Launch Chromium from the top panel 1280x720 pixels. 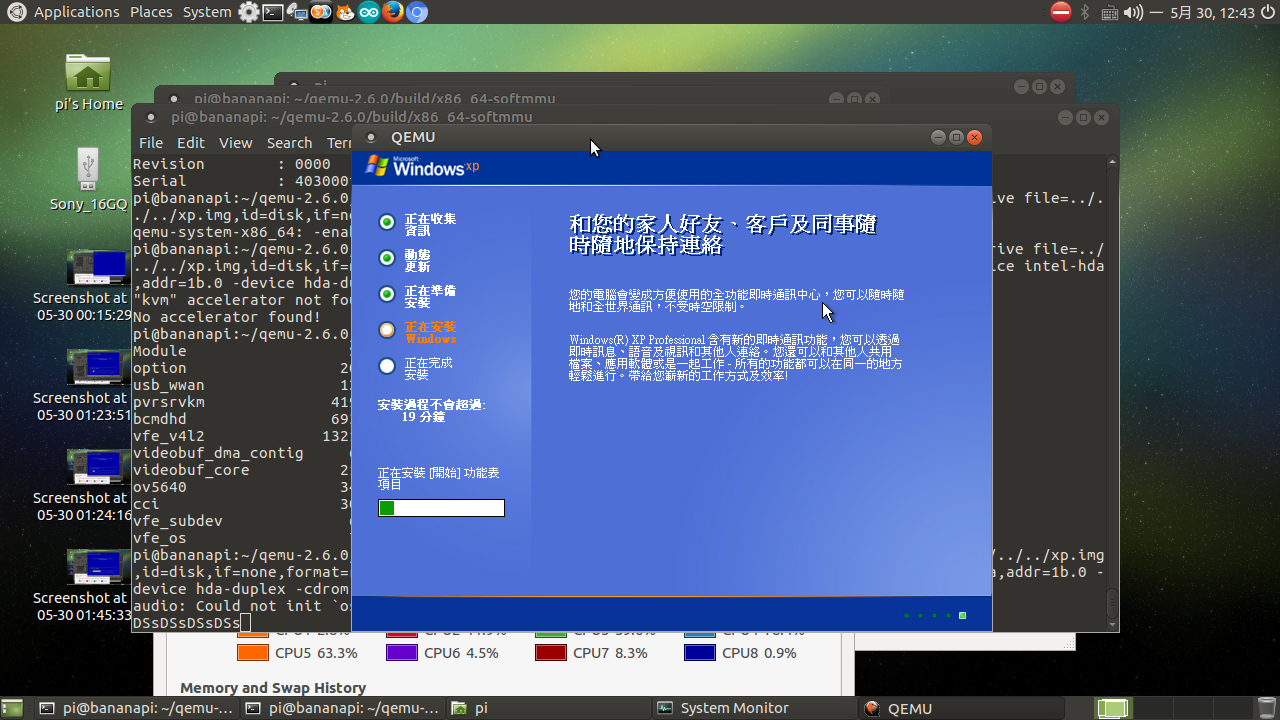point(417,12)
